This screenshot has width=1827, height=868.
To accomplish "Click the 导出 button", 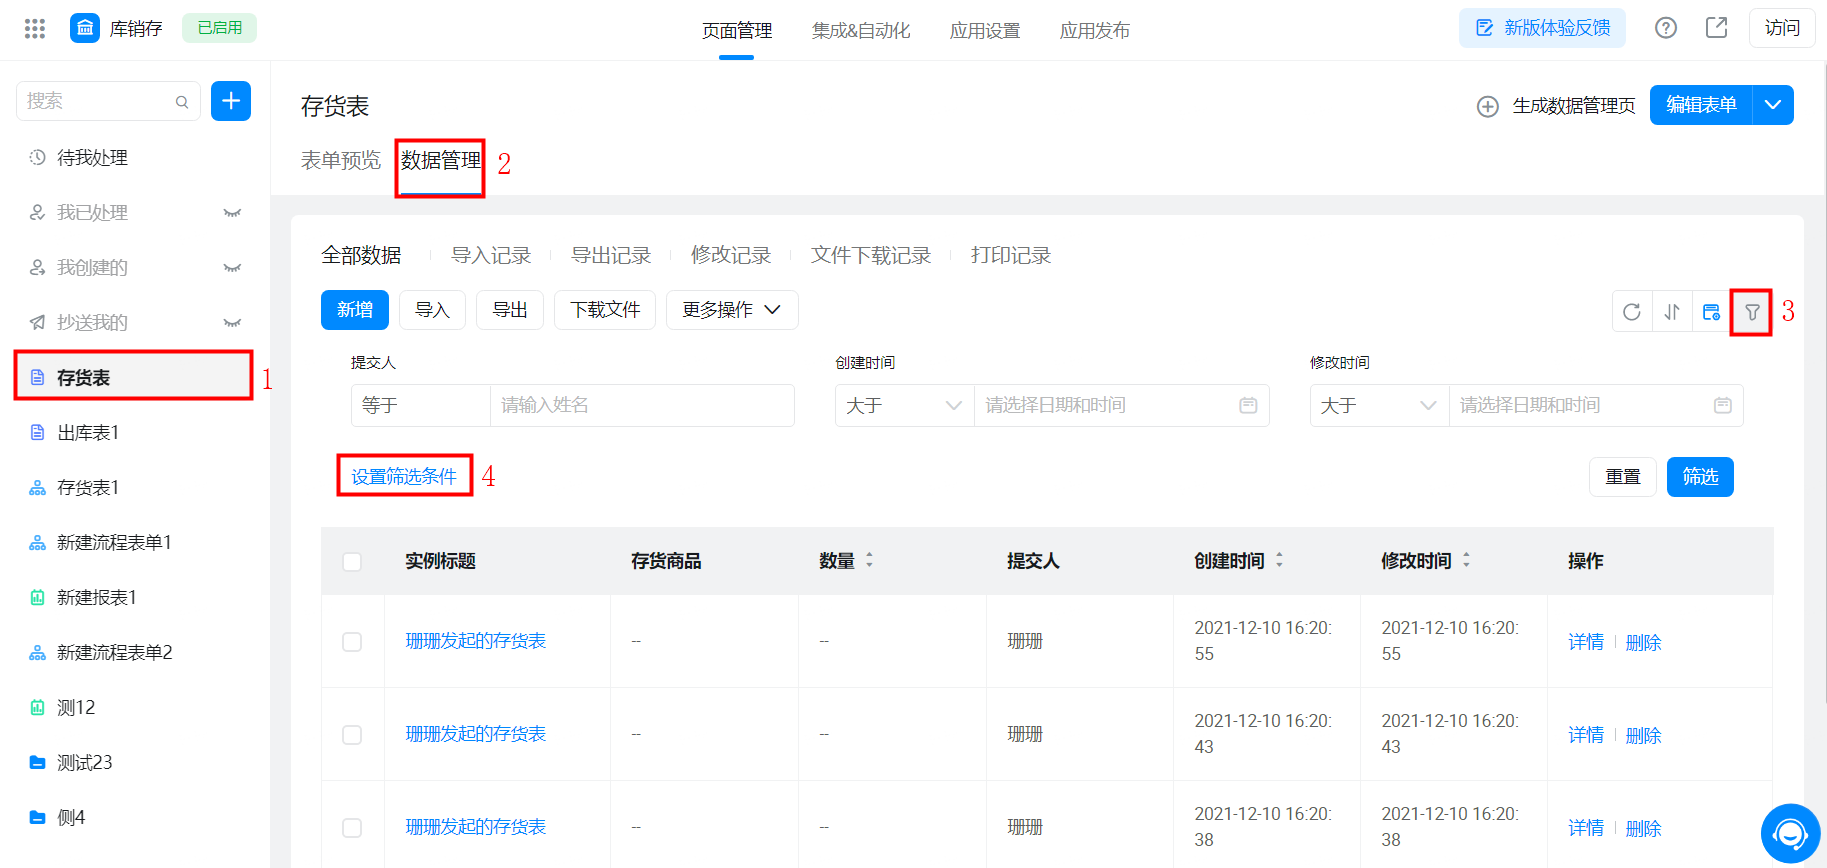I will pyautogui.click(x=510, y=310).
